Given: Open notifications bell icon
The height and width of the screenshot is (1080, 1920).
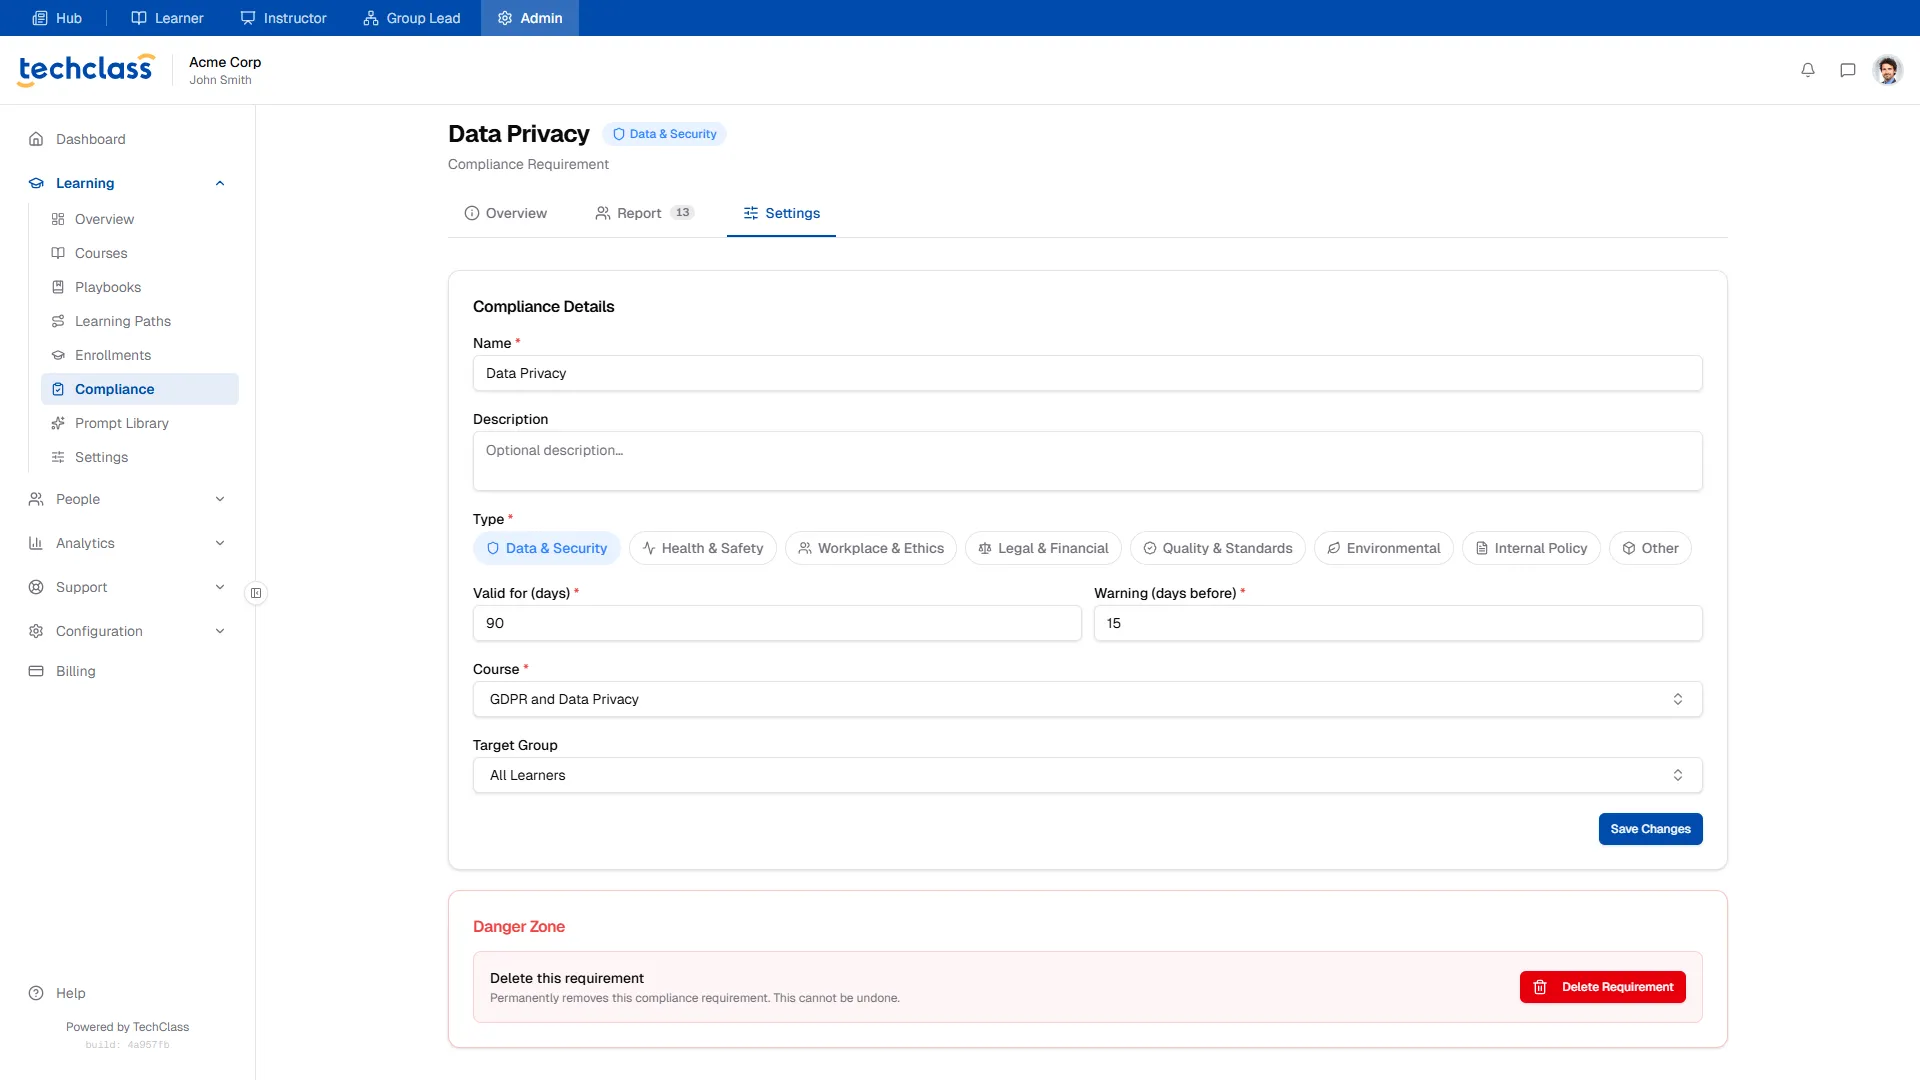Looking at the screenshot, I should 1808,70.
